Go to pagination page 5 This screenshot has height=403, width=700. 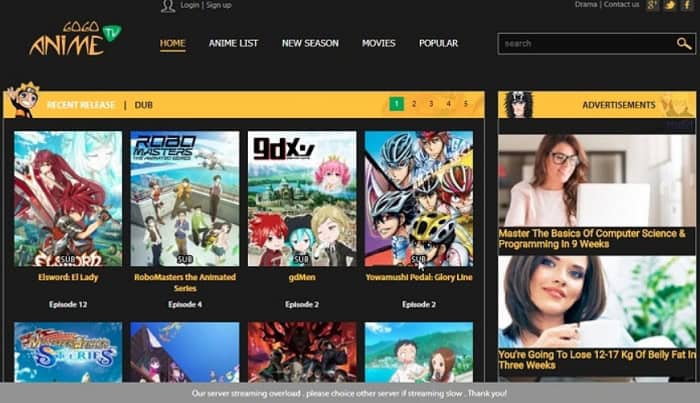(x=466, y=104)
